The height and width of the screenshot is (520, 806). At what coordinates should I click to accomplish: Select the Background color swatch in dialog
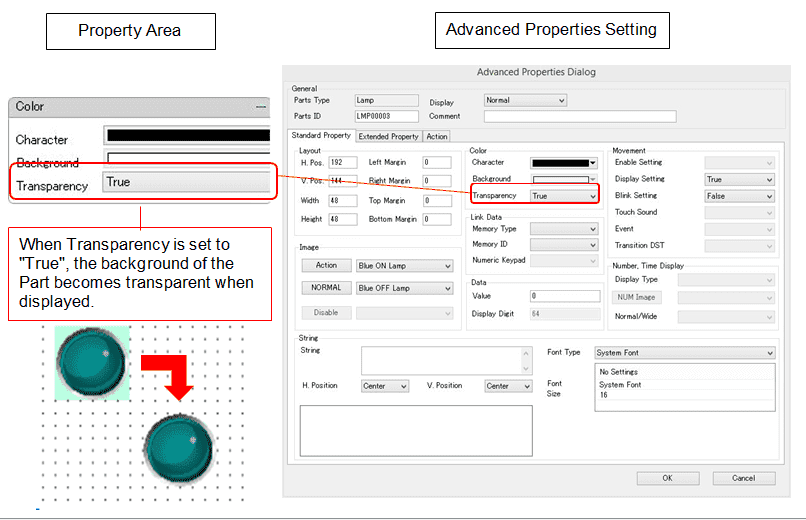click(x=563, y=179)
